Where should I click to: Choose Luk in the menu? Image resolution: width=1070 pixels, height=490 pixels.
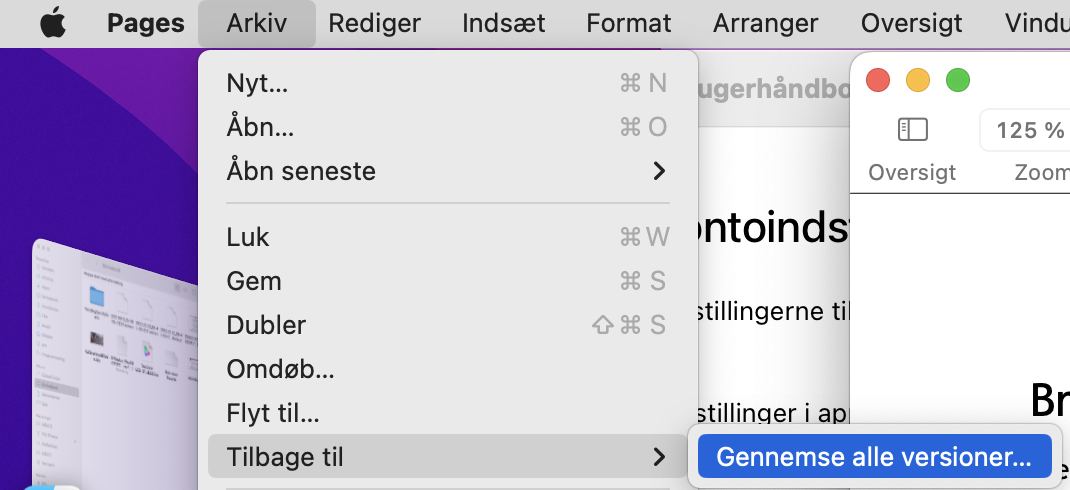(248, 237)
